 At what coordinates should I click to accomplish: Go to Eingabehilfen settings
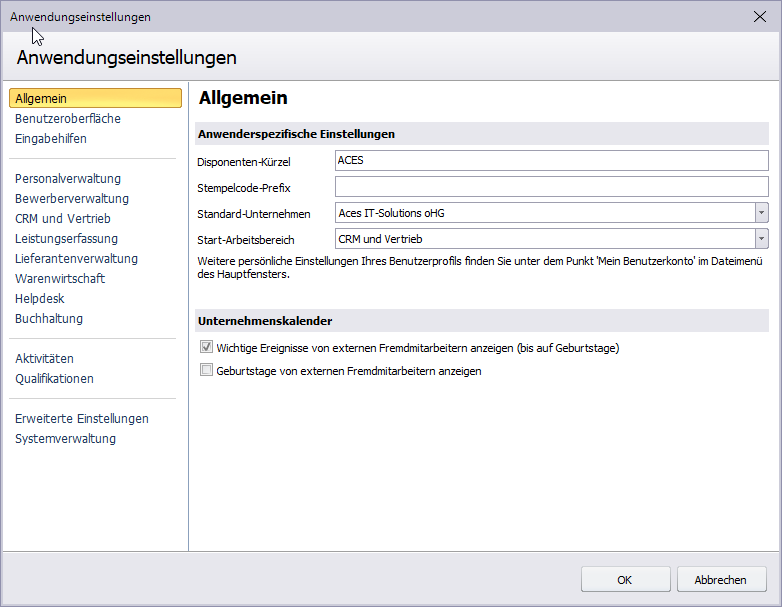[x=50, y=138]
